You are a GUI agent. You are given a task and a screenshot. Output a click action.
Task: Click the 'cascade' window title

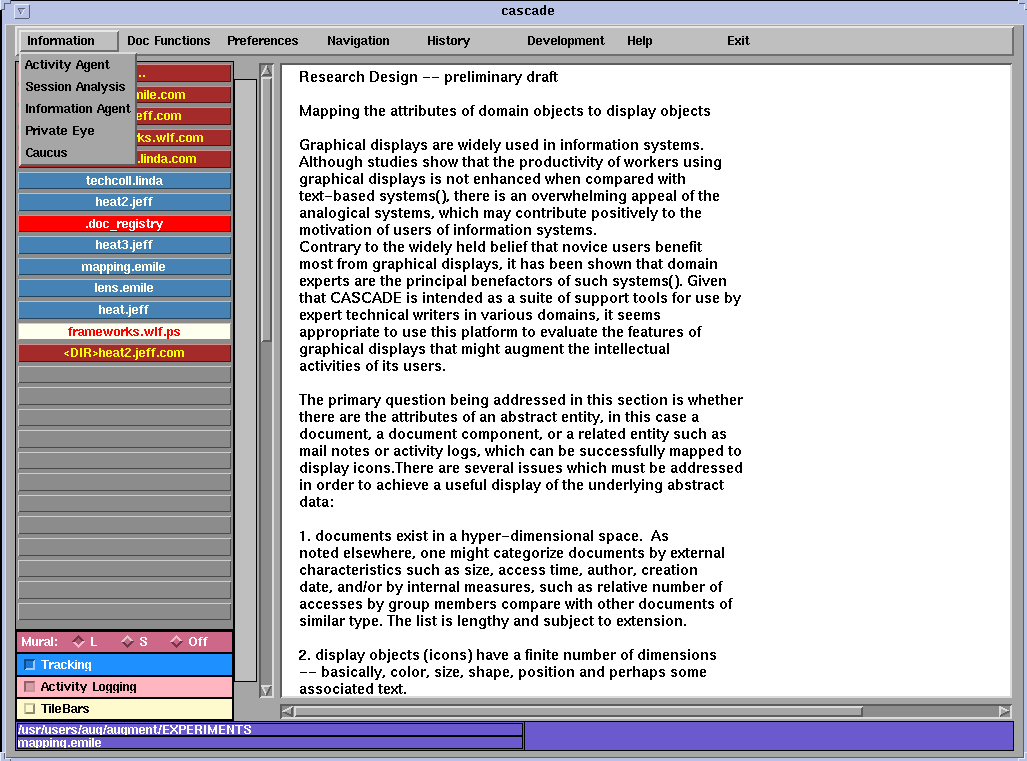tap(528, 10)
